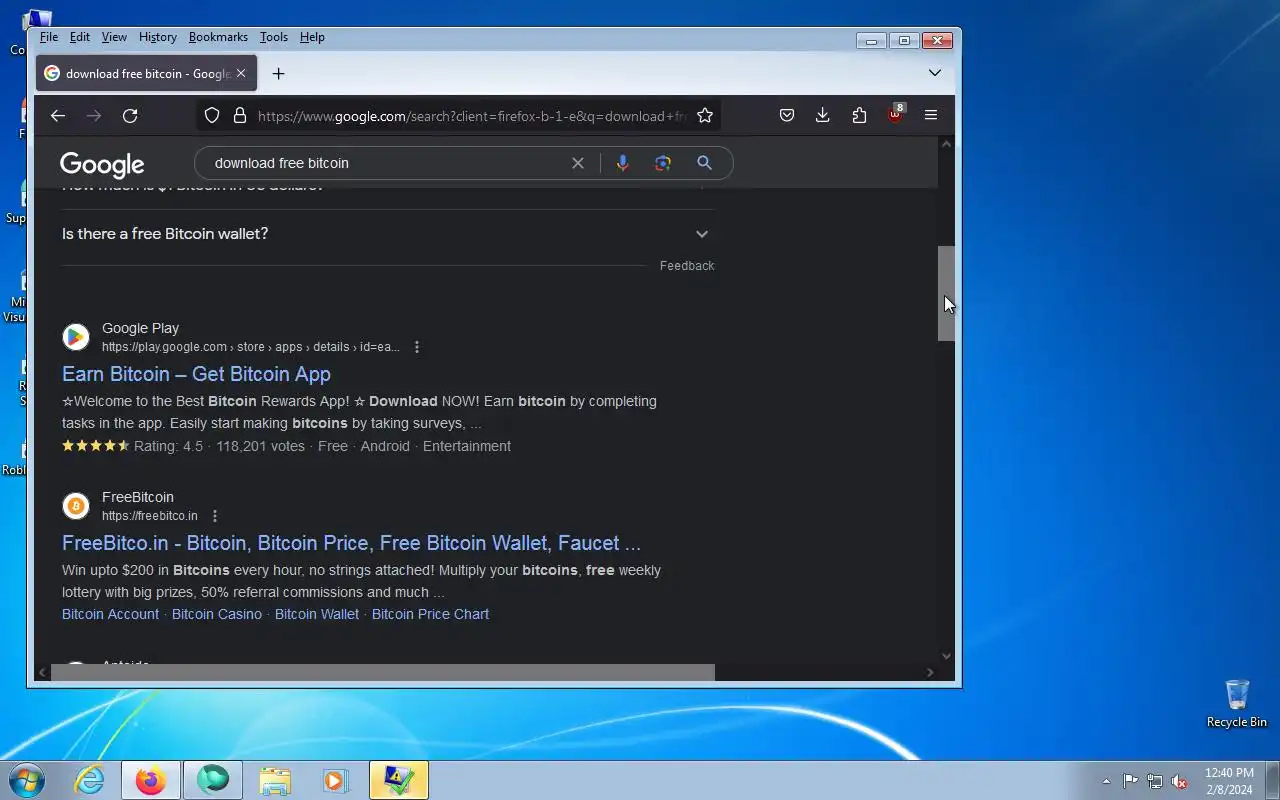Open the Edit menu
The image size is (1280, 800).
pyautogui.click(x=80, y=37)
